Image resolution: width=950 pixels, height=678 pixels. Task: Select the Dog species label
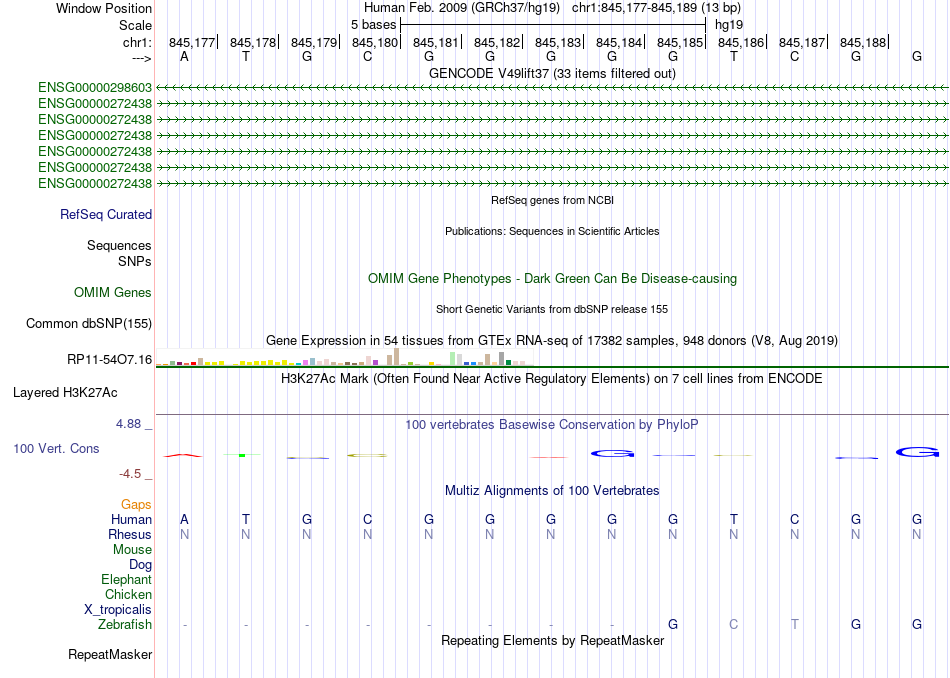coord(141,565)
